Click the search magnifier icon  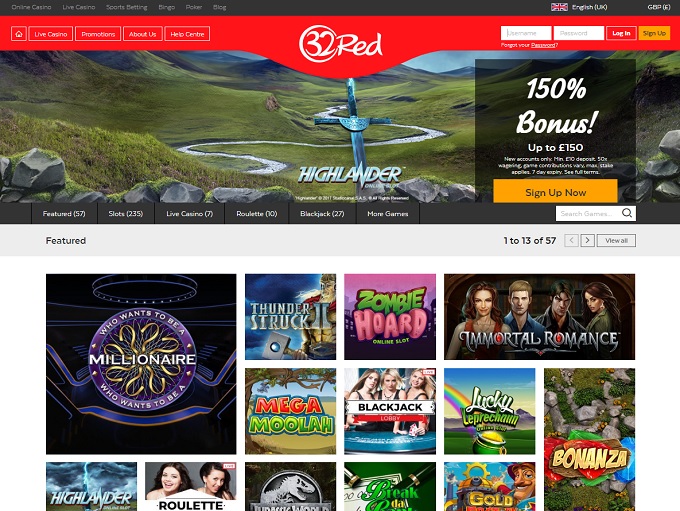click(x=627, y=213)
